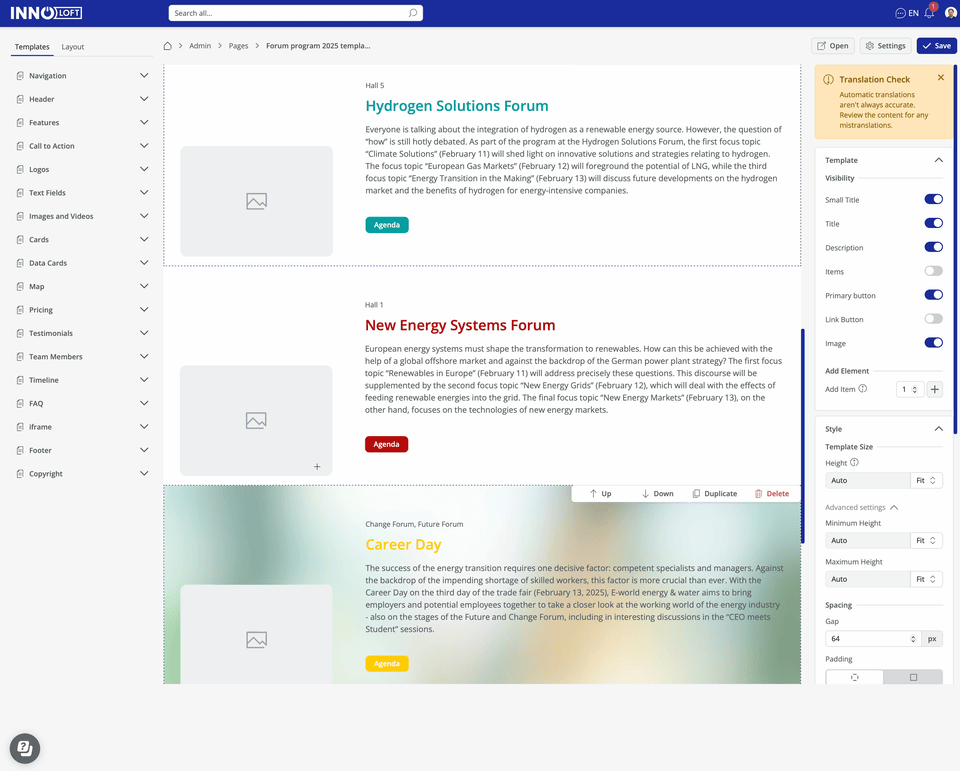Image resolution: width=960 pixels, height=771 pixels.
Task: Duplicate the selected section
Action: (715, 494)
